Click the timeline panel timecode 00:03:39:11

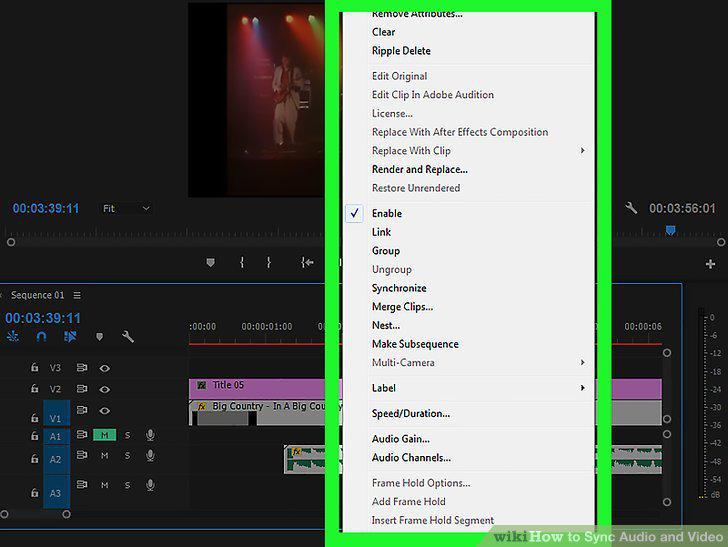pos(43,318)
